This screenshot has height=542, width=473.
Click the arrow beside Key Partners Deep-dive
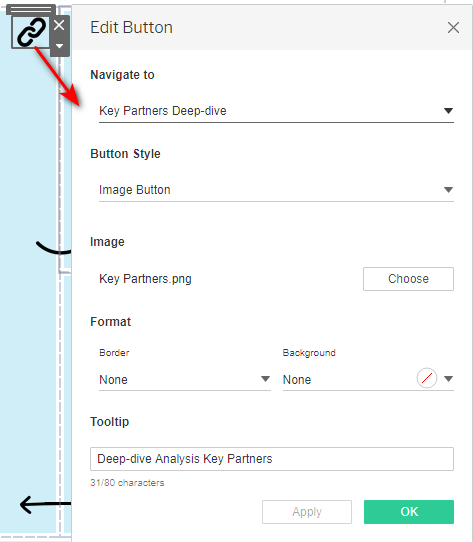[x=448, y=111]
